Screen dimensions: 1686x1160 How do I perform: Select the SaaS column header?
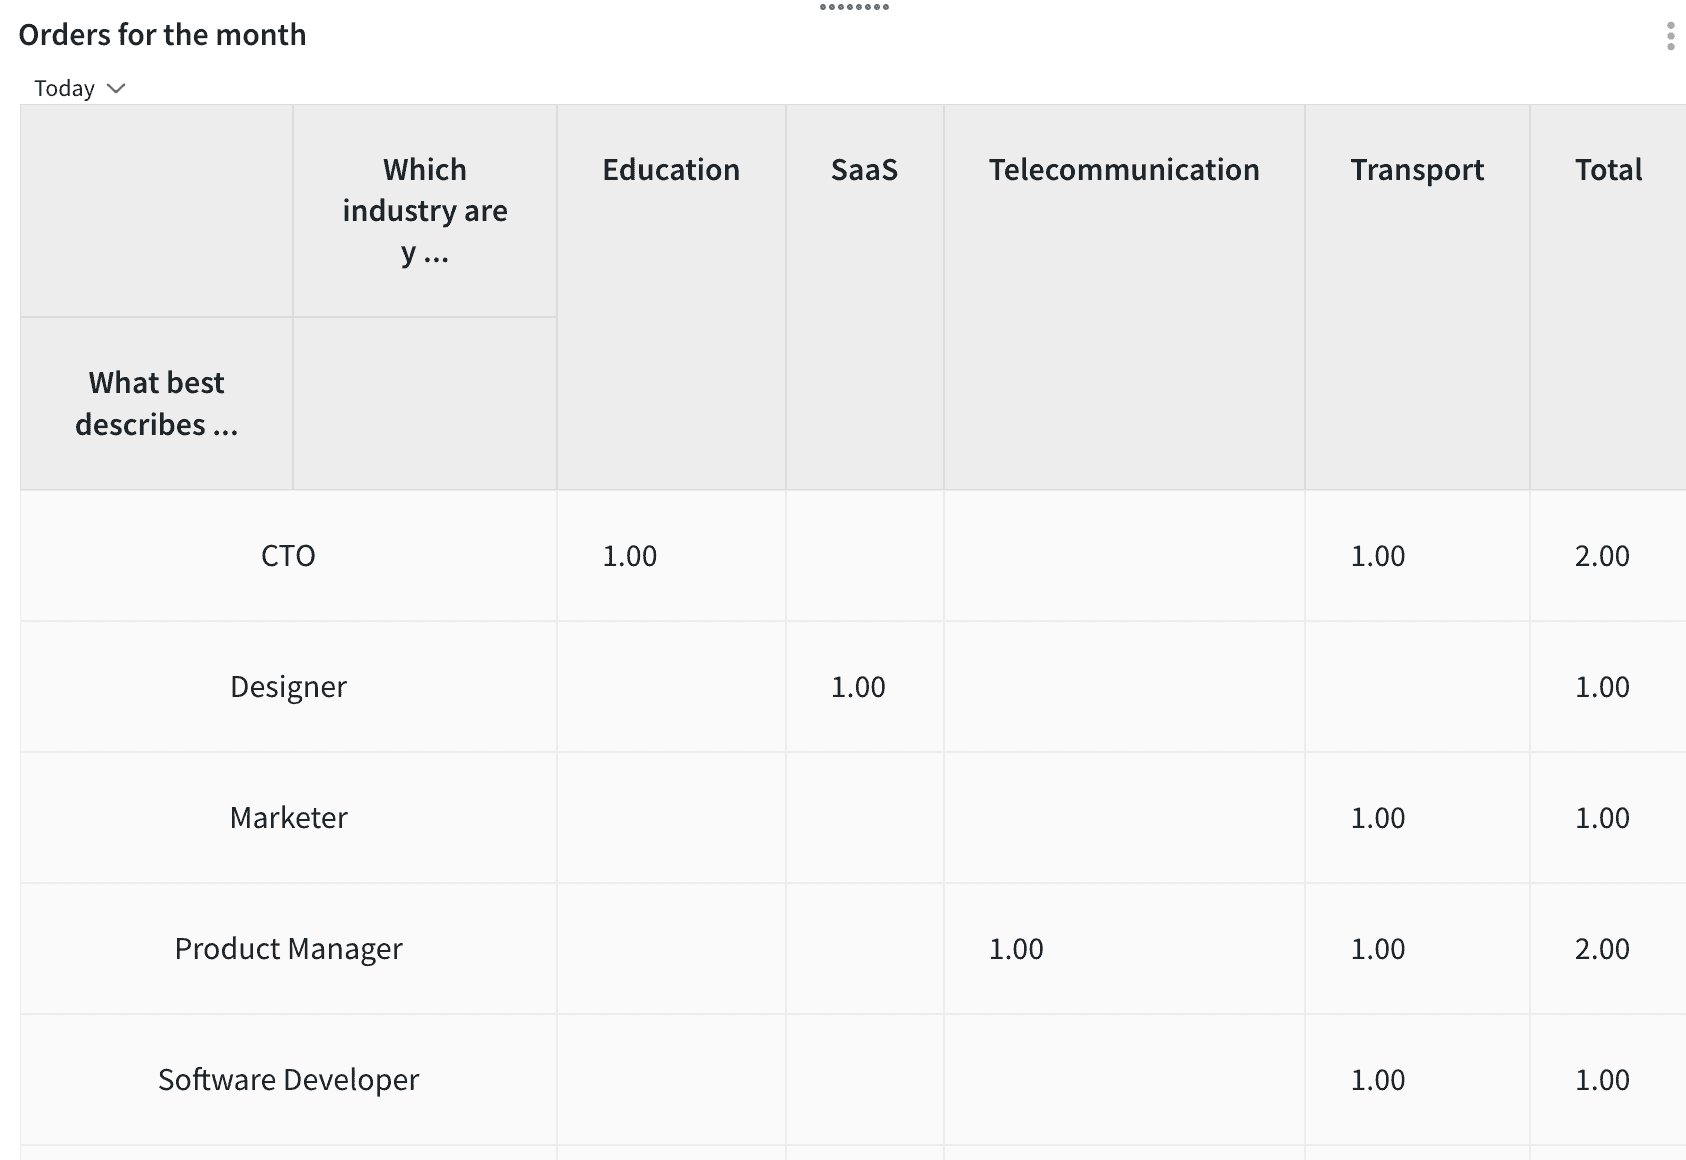point(864,170)
